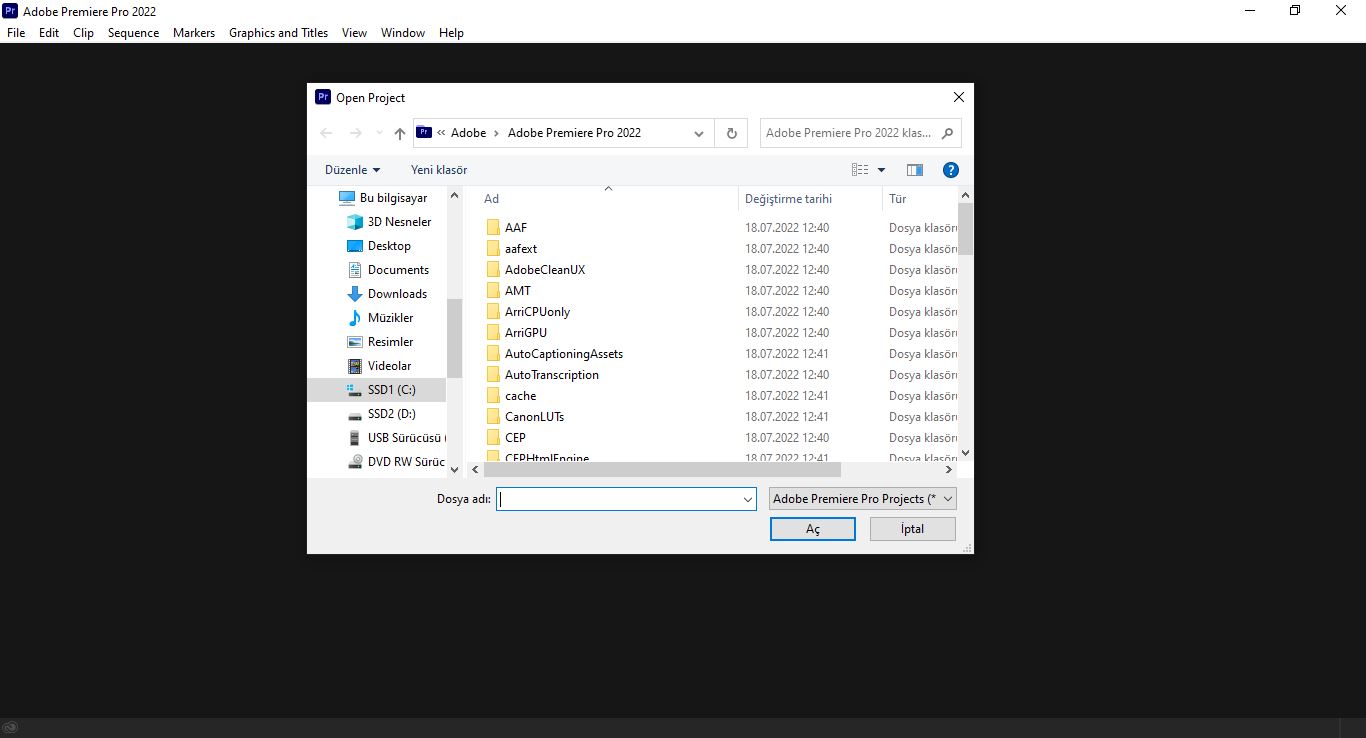Open the Clip menu

point(84,33)
